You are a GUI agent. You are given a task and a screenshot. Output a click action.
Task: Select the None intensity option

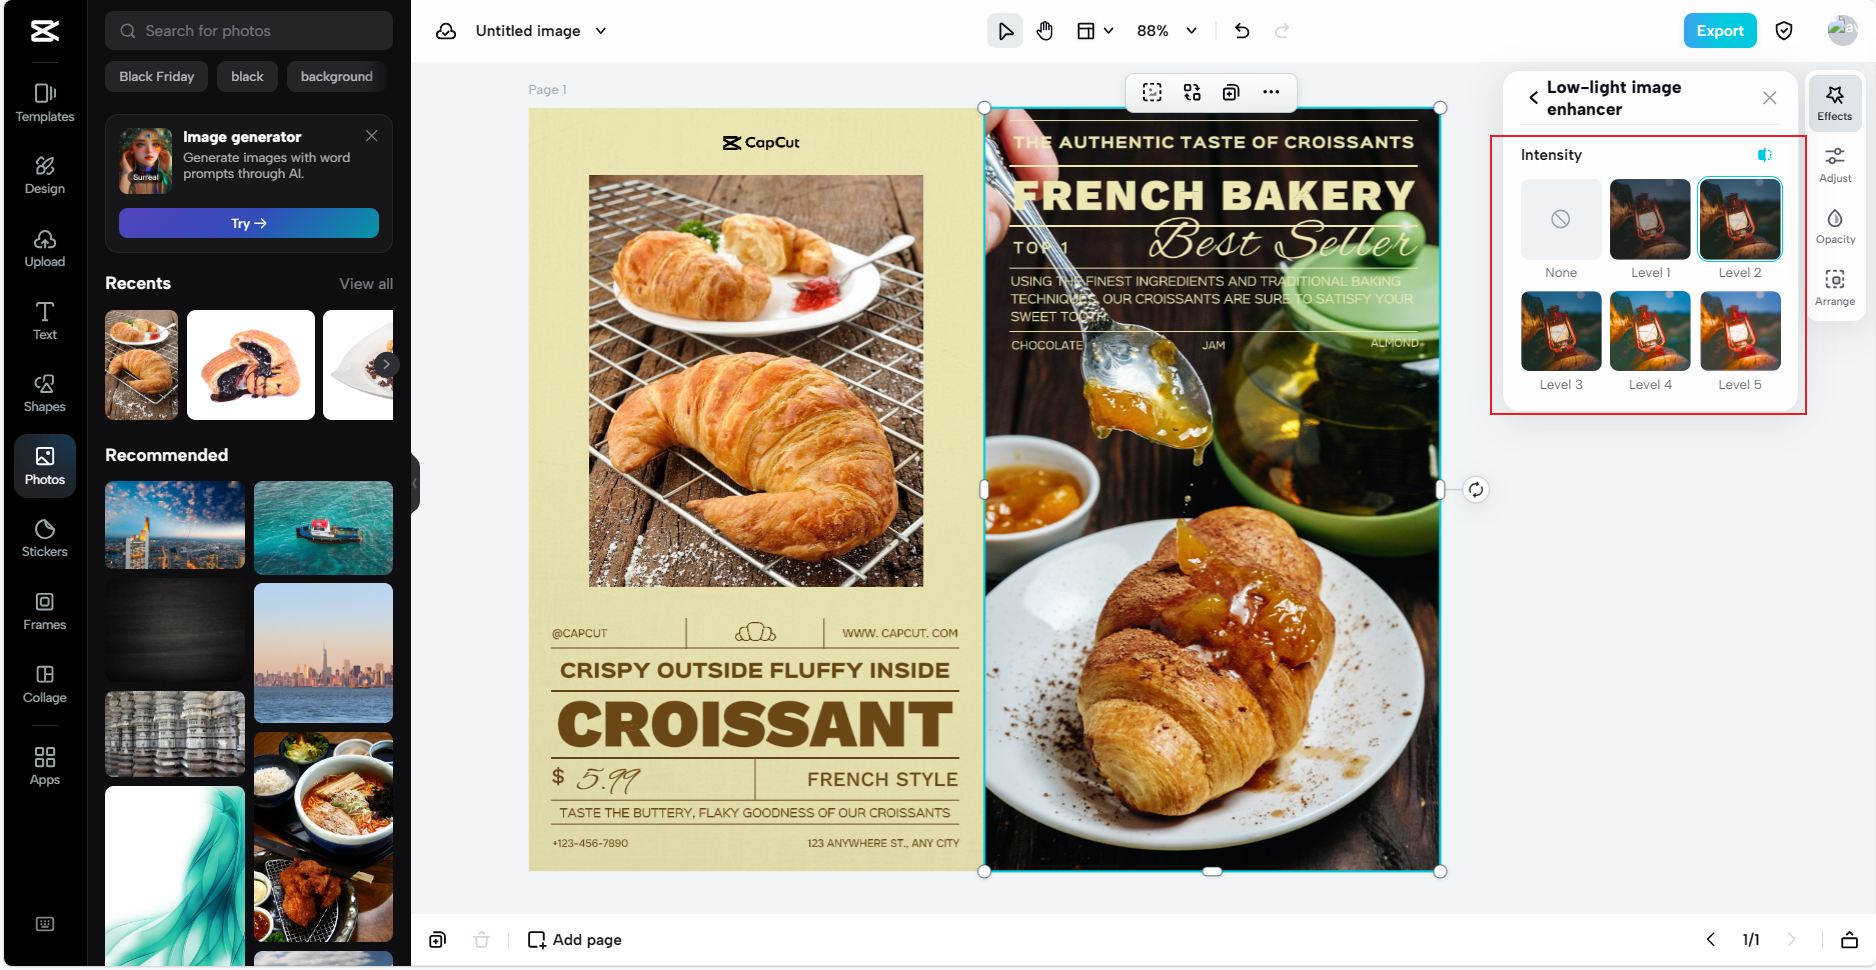click(1560, 219)
